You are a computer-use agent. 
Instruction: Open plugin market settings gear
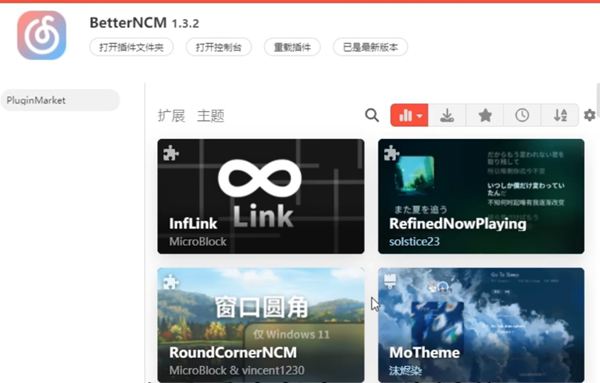click(590, 115)
